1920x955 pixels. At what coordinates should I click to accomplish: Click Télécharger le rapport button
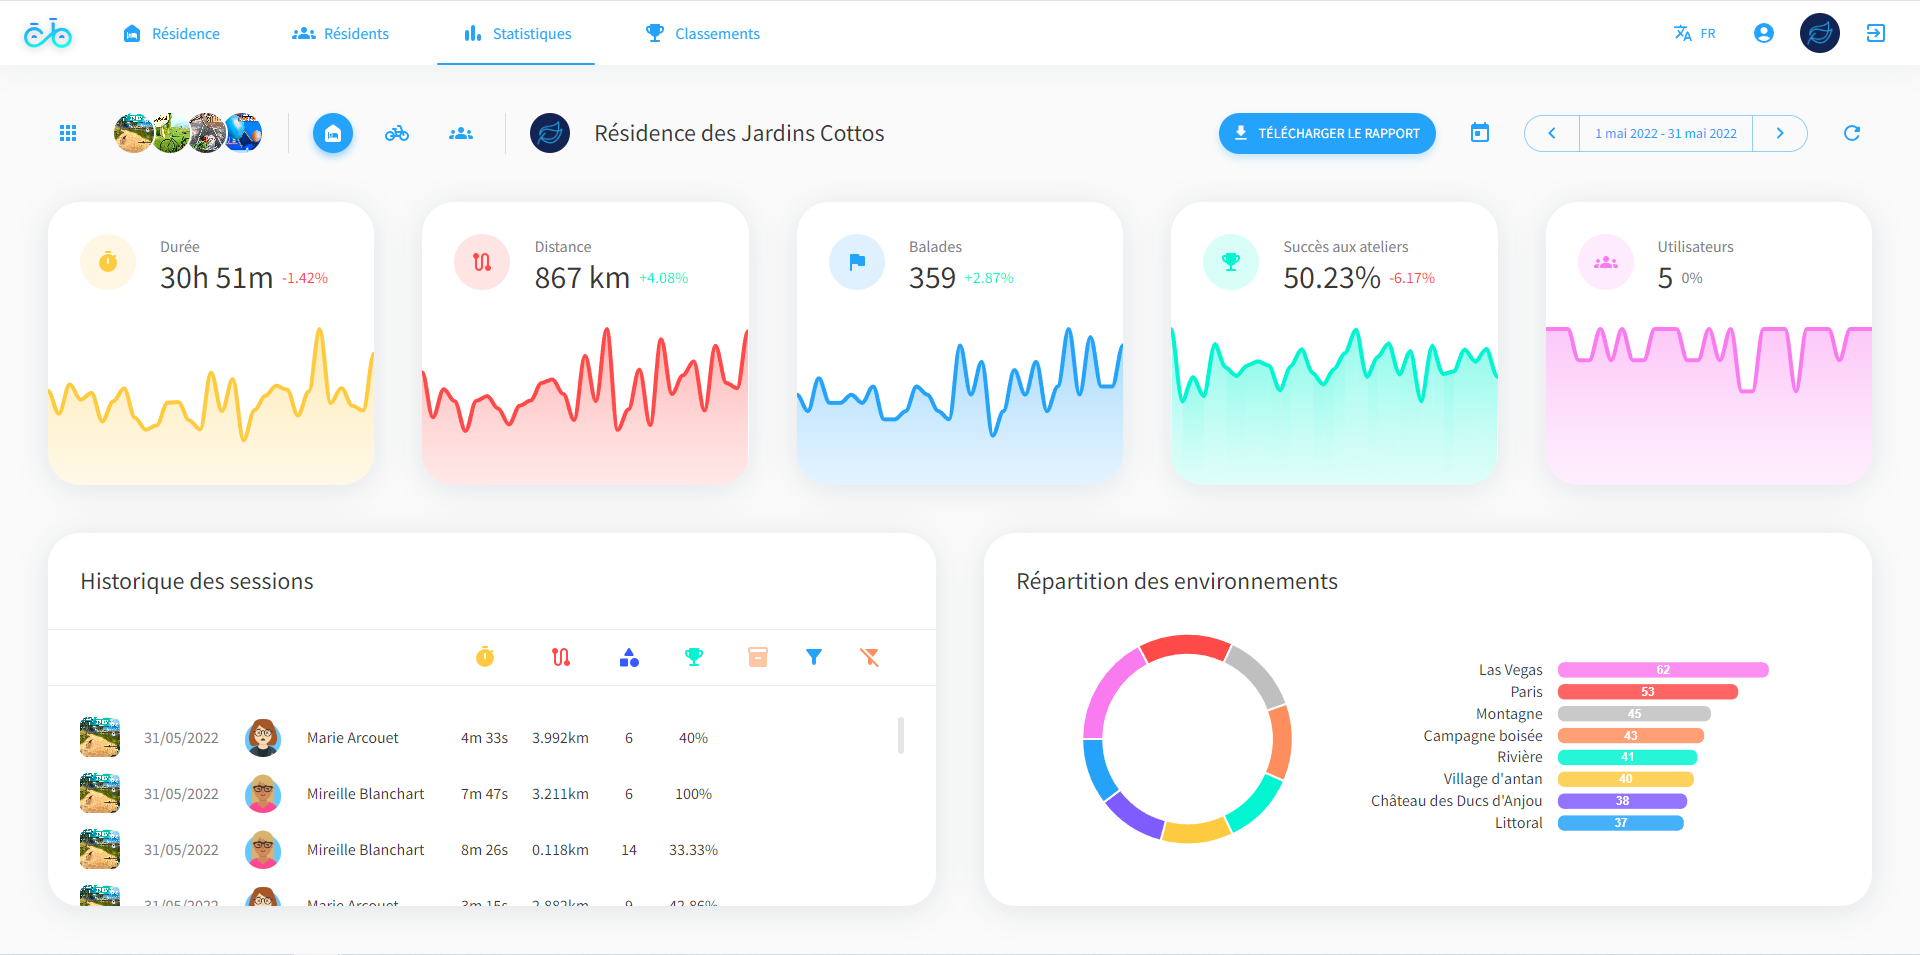click(1327, 133)
